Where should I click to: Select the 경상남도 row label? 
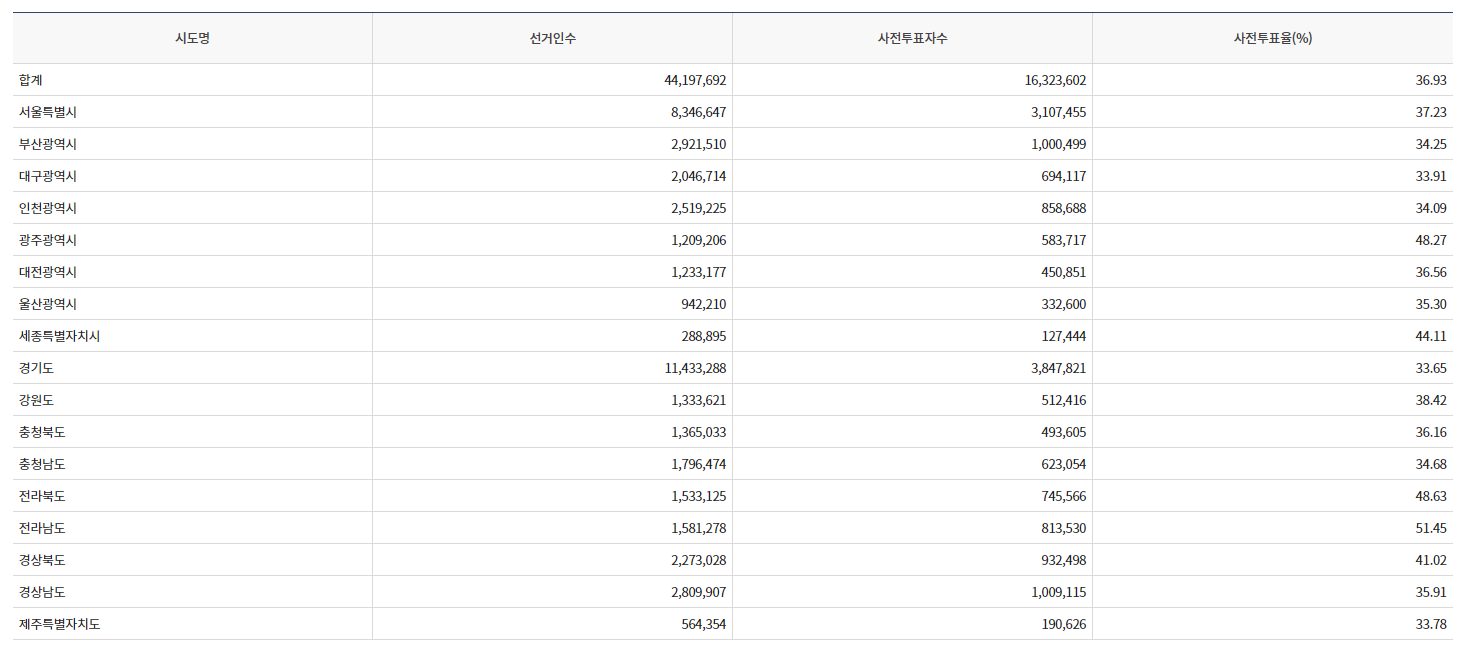[x=42, y=592]
